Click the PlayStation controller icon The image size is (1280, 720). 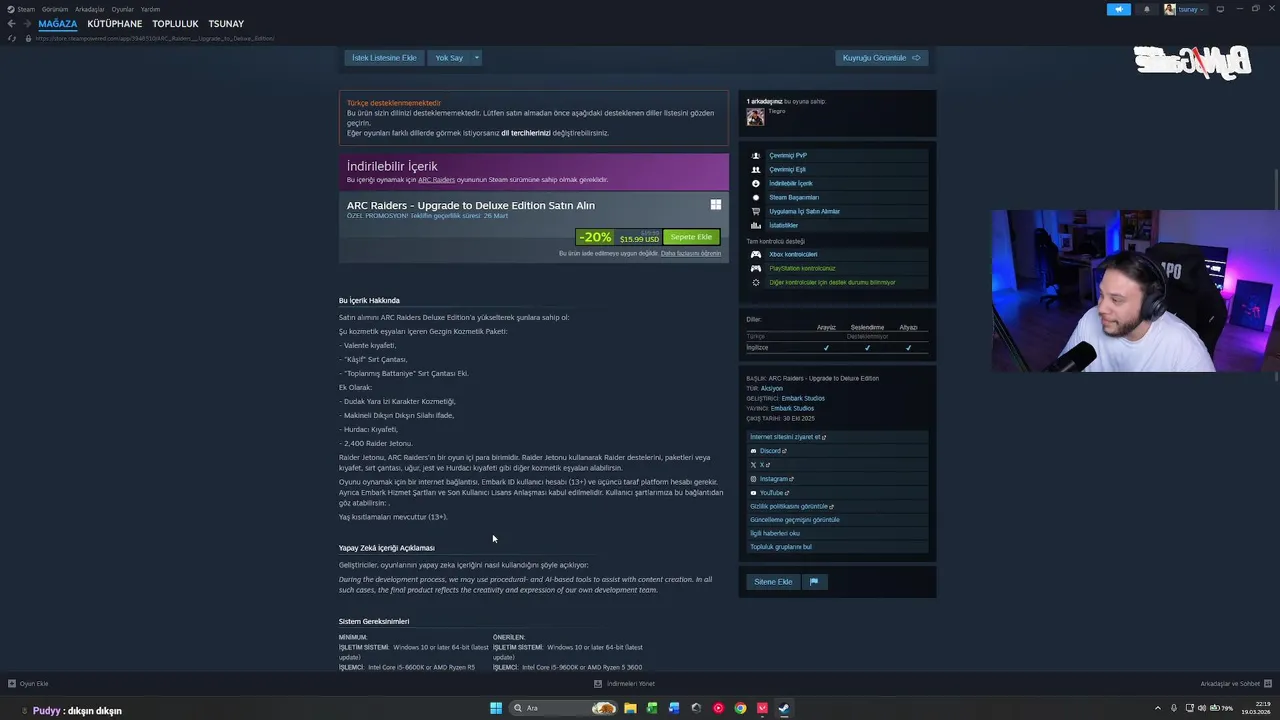[756, 269]
